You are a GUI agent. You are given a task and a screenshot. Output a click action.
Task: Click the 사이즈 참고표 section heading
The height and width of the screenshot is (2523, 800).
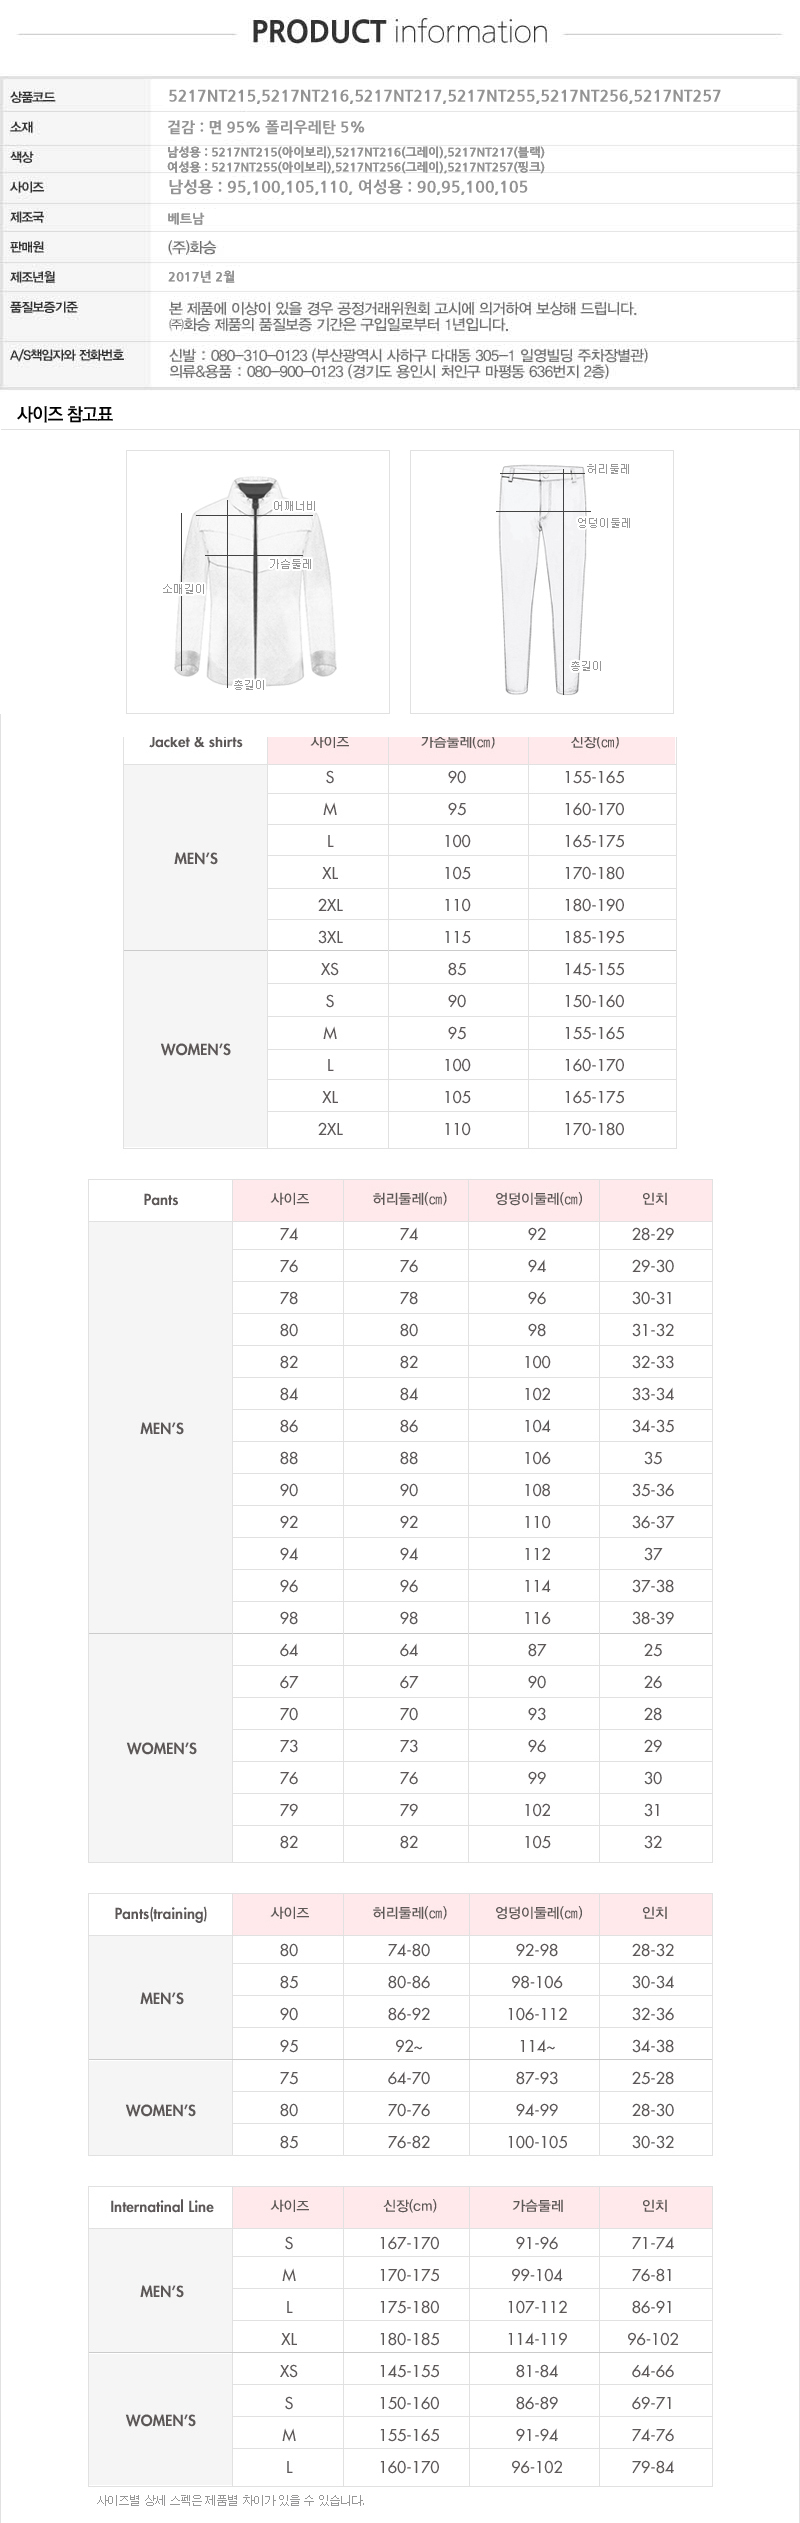point(65,414)
